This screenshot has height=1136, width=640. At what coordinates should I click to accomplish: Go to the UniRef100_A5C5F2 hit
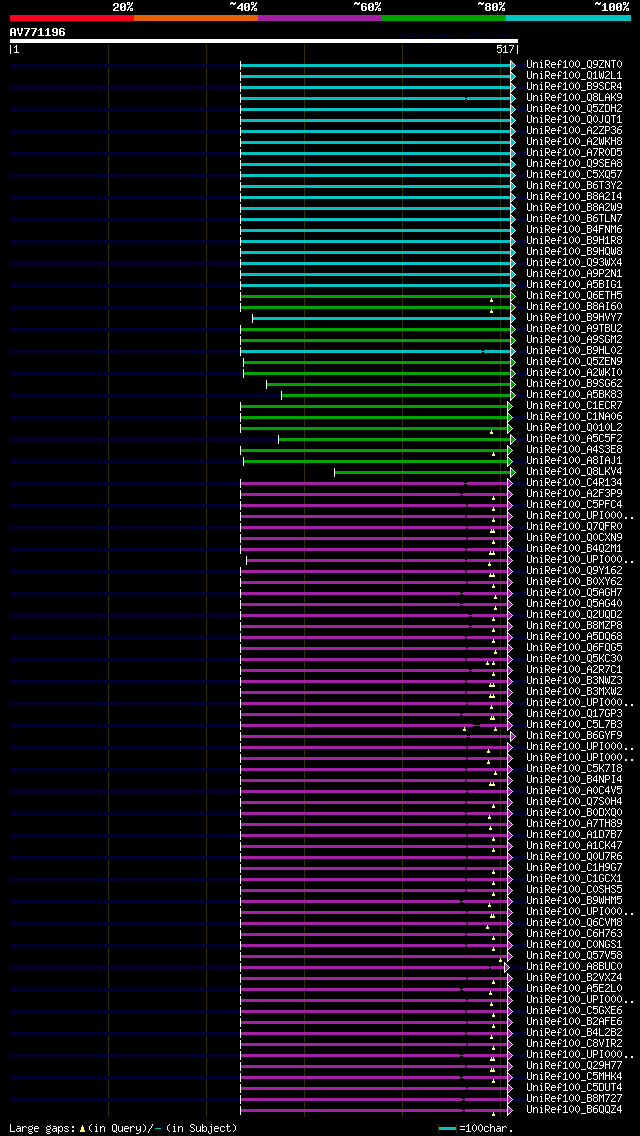pyautogui.click(x=574, y=438)
